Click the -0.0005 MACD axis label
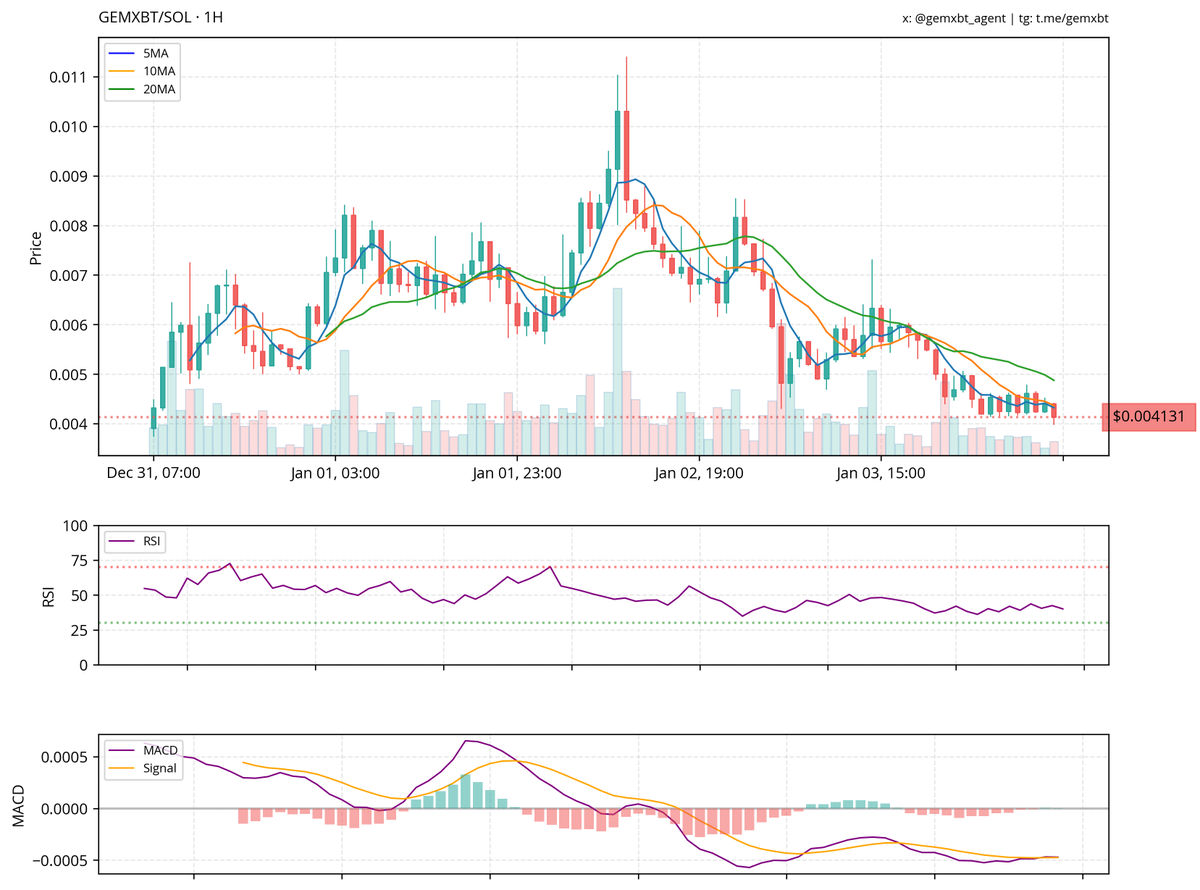Screen dimensions: 1200x890 click(60, 860)
